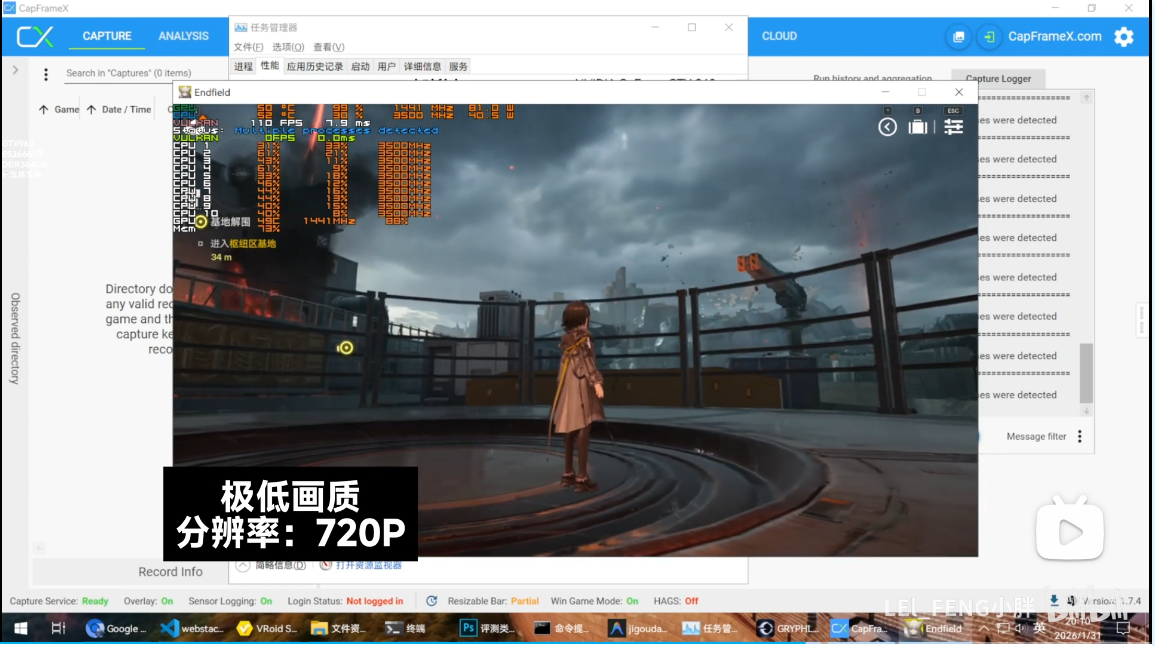Collapse Task Manager with 简略信息 button
The height and width of the screenshot is (646, 1155).
point(271,566)
